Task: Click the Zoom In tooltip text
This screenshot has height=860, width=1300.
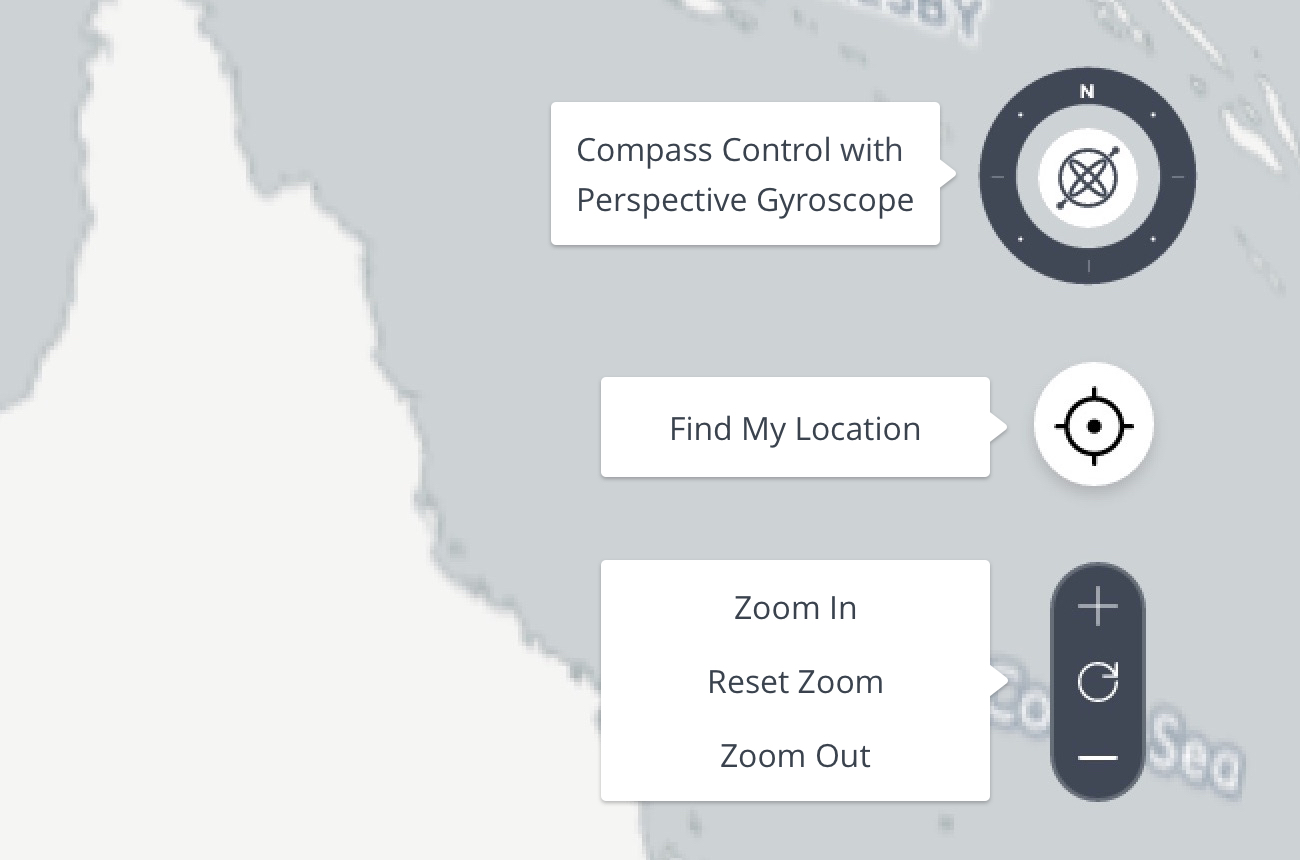Action: 795,607
